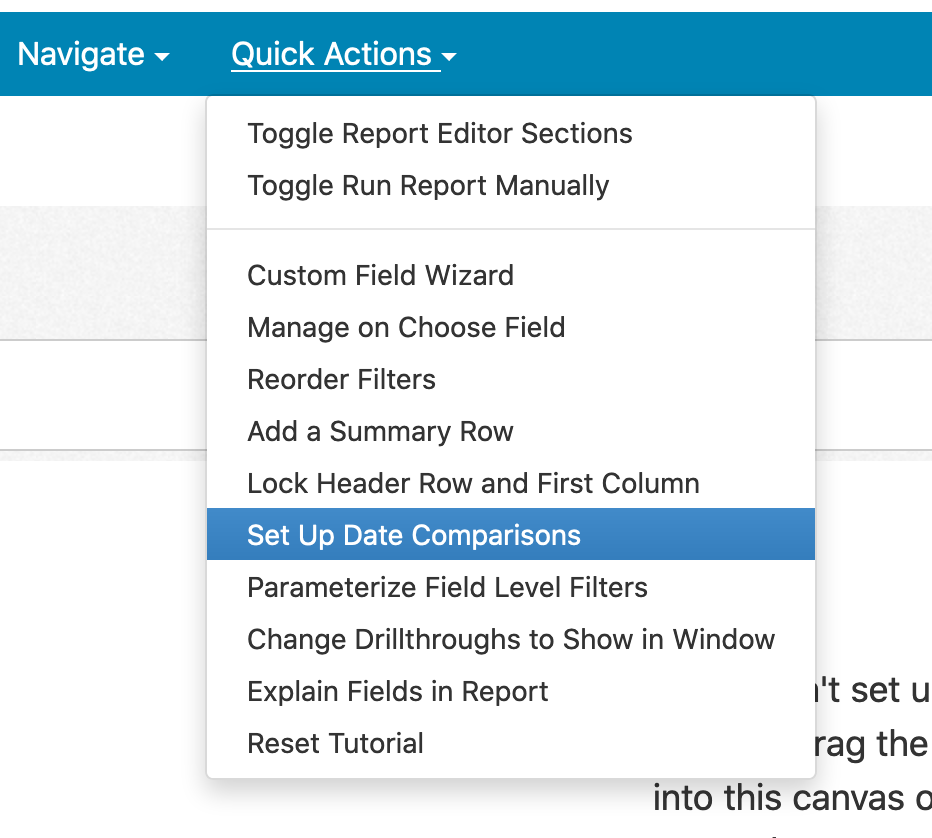Launch the Custom Field Wizard
932x838 pixels.
pos(380,276)
